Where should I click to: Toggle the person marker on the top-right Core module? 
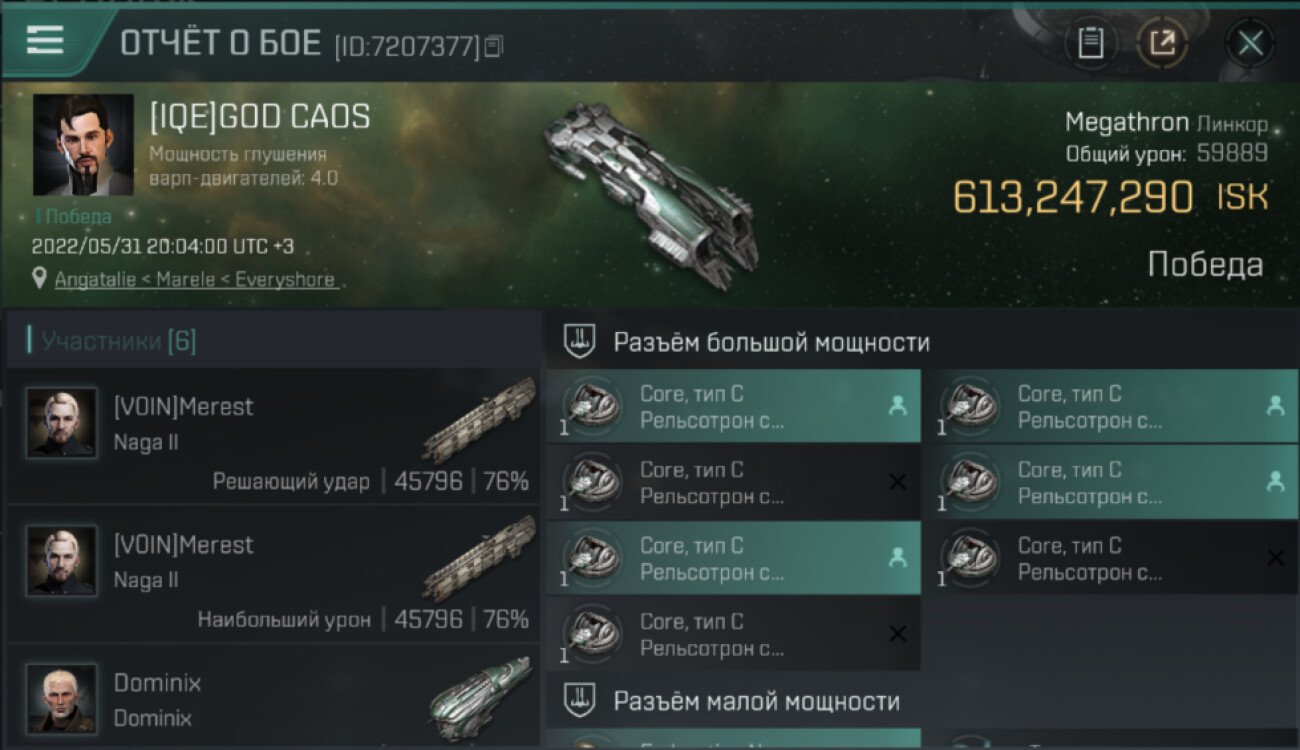[x=1274, y=405]
